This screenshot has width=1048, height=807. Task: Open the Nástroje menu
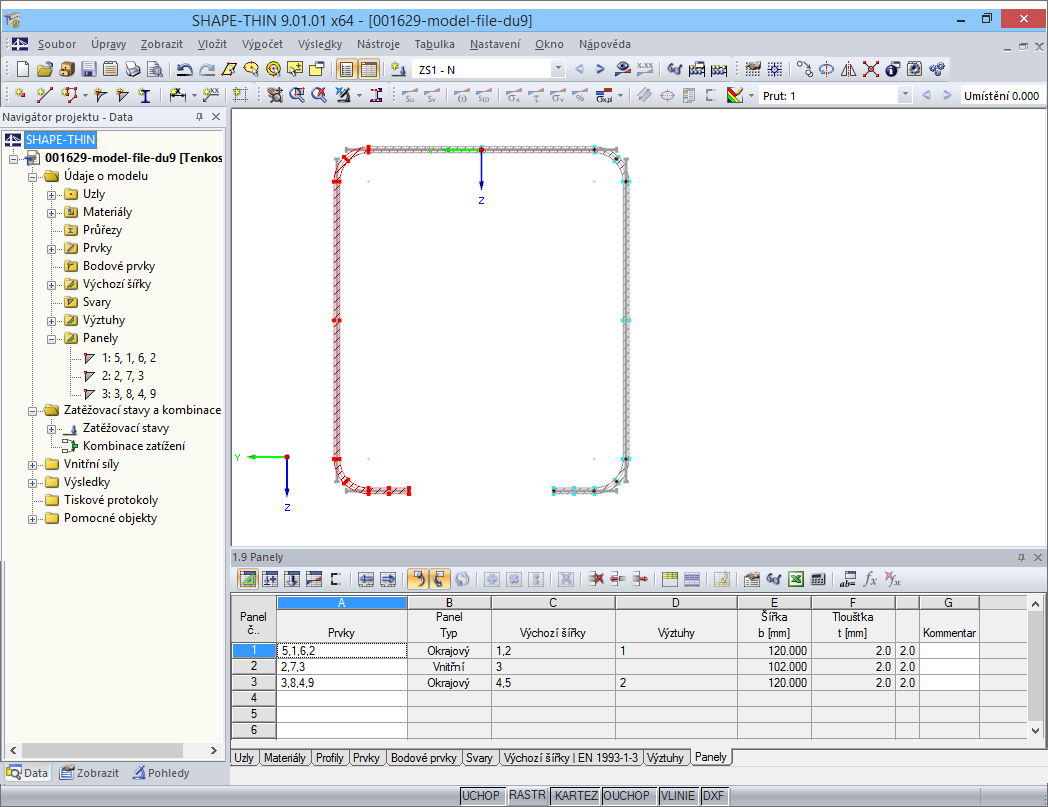click(378, 44)
